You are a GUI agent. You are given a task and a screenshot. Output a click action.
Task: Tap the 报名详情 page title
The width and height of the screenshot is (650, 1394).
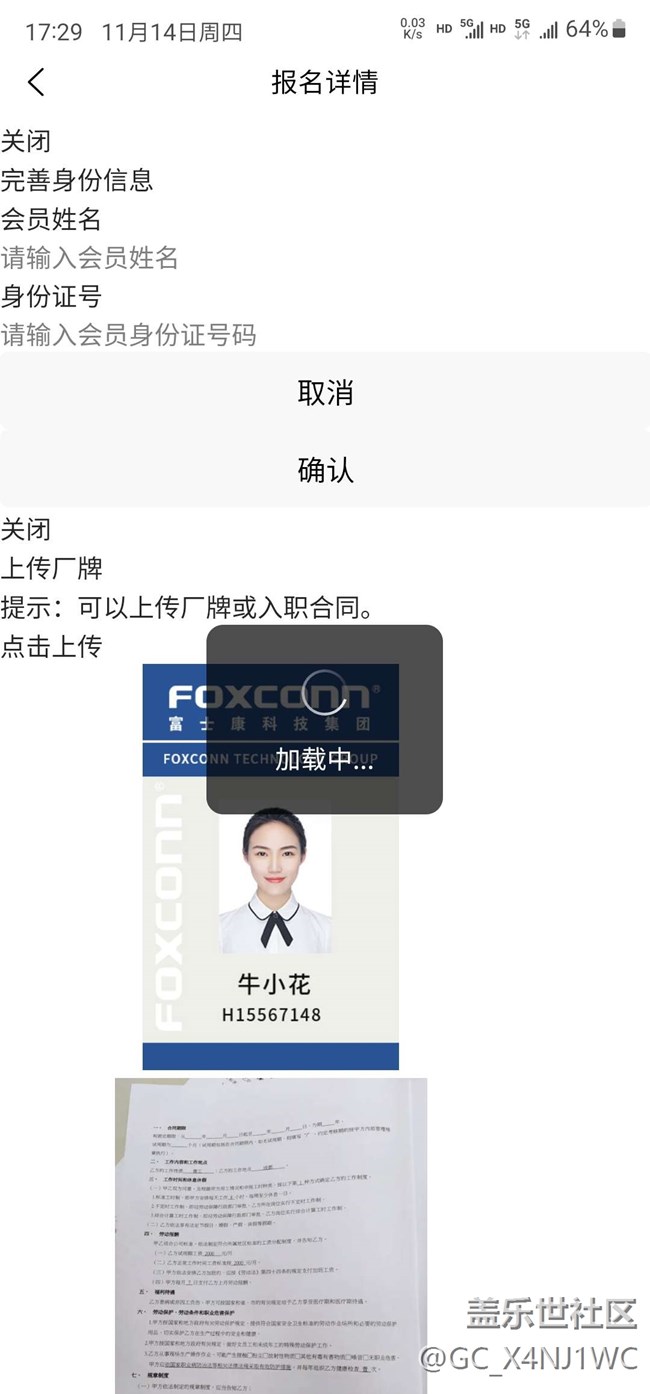[x=325, y=82]
